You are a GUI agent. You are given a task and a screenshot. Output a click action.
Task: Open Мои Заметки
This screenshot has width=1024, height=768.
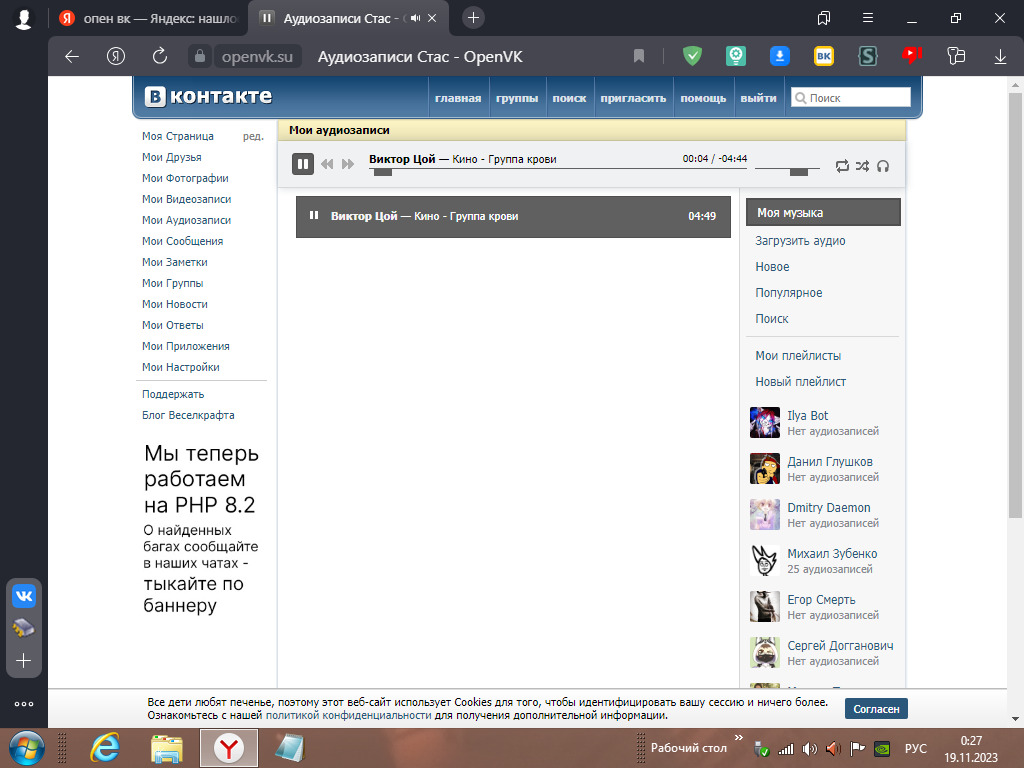click(x=175, y=262)
